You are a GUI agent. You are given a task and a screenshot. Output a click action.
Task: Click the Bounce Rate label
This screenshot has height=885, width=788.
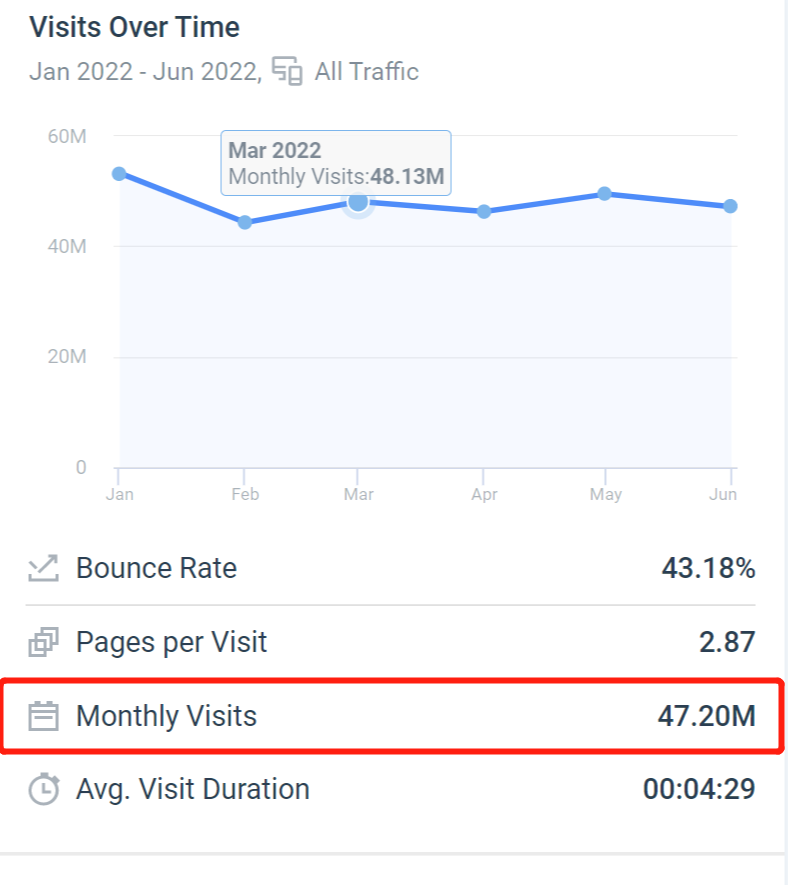point(156,569)
